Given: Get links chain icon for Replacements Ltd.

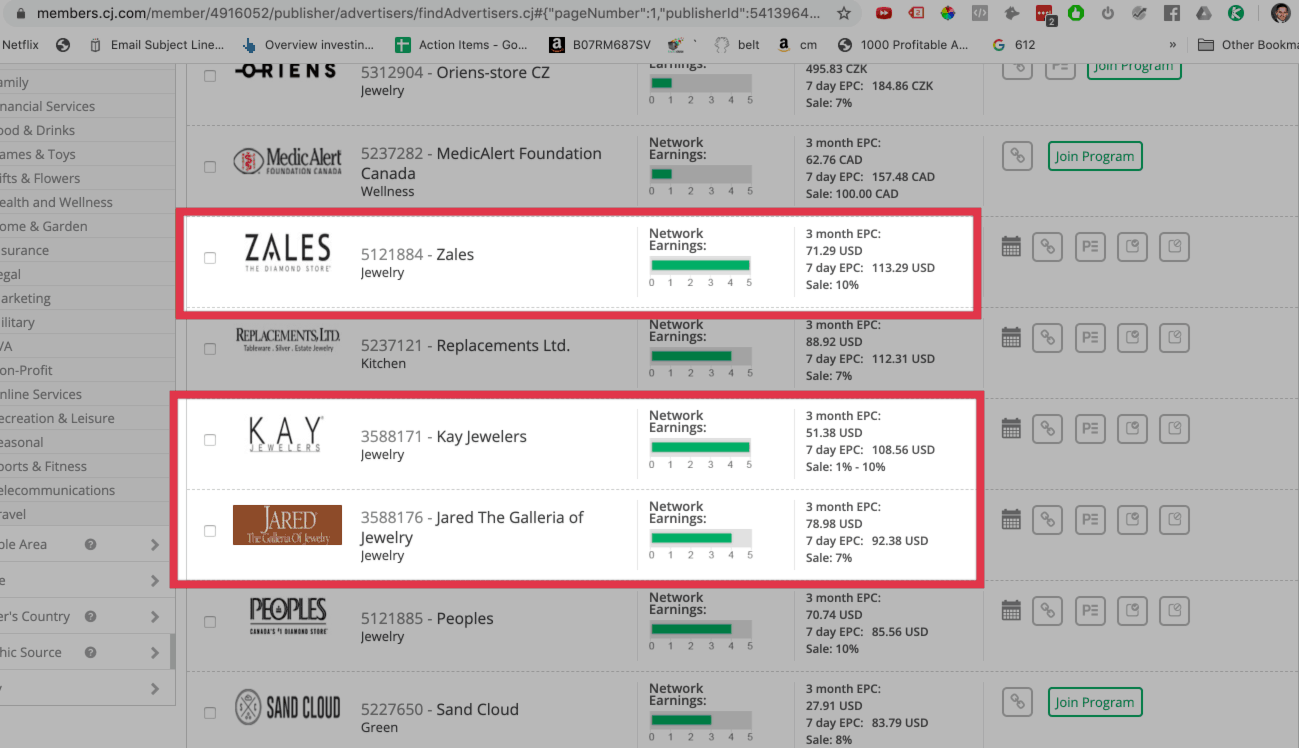Looking at the screenshot, I should pyautogui.click(x=1047, y=338).
